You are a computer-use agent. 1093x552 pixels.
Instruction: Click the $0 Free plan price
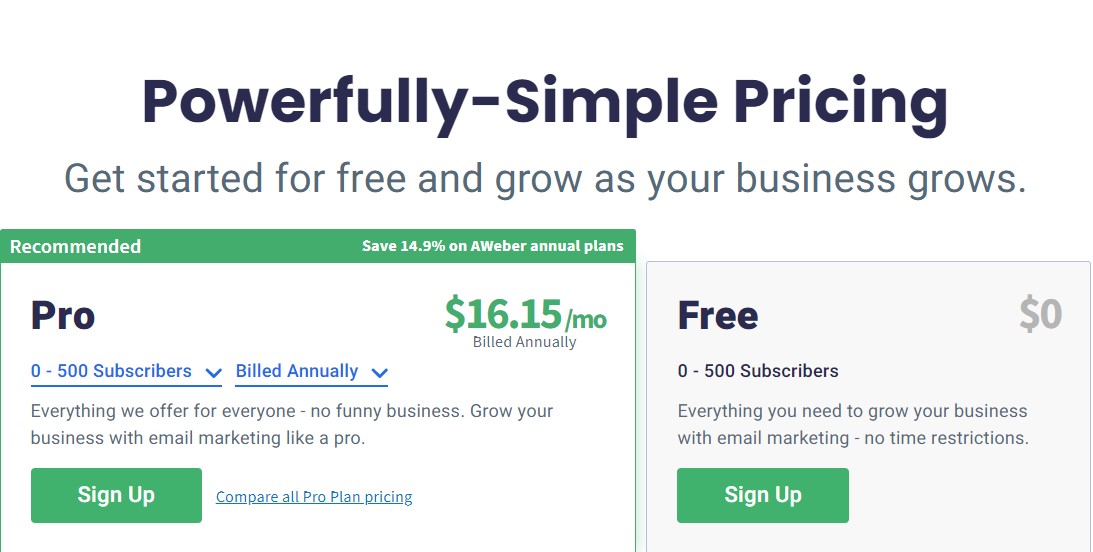1041,314
